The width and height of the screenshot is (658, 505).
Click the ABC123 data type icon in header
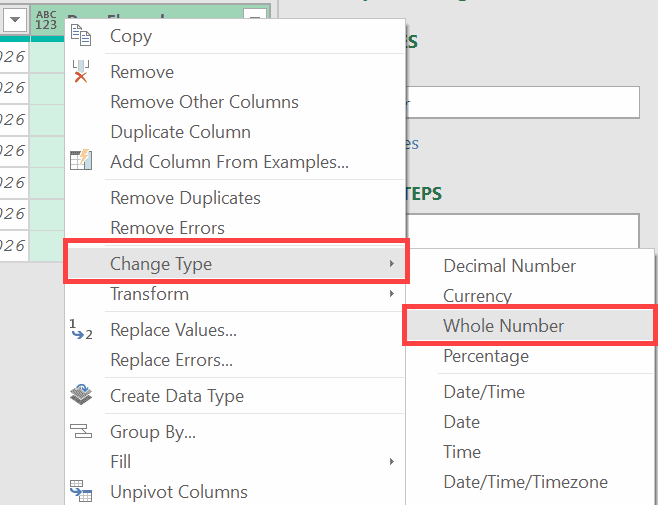[x=46, y=21]
